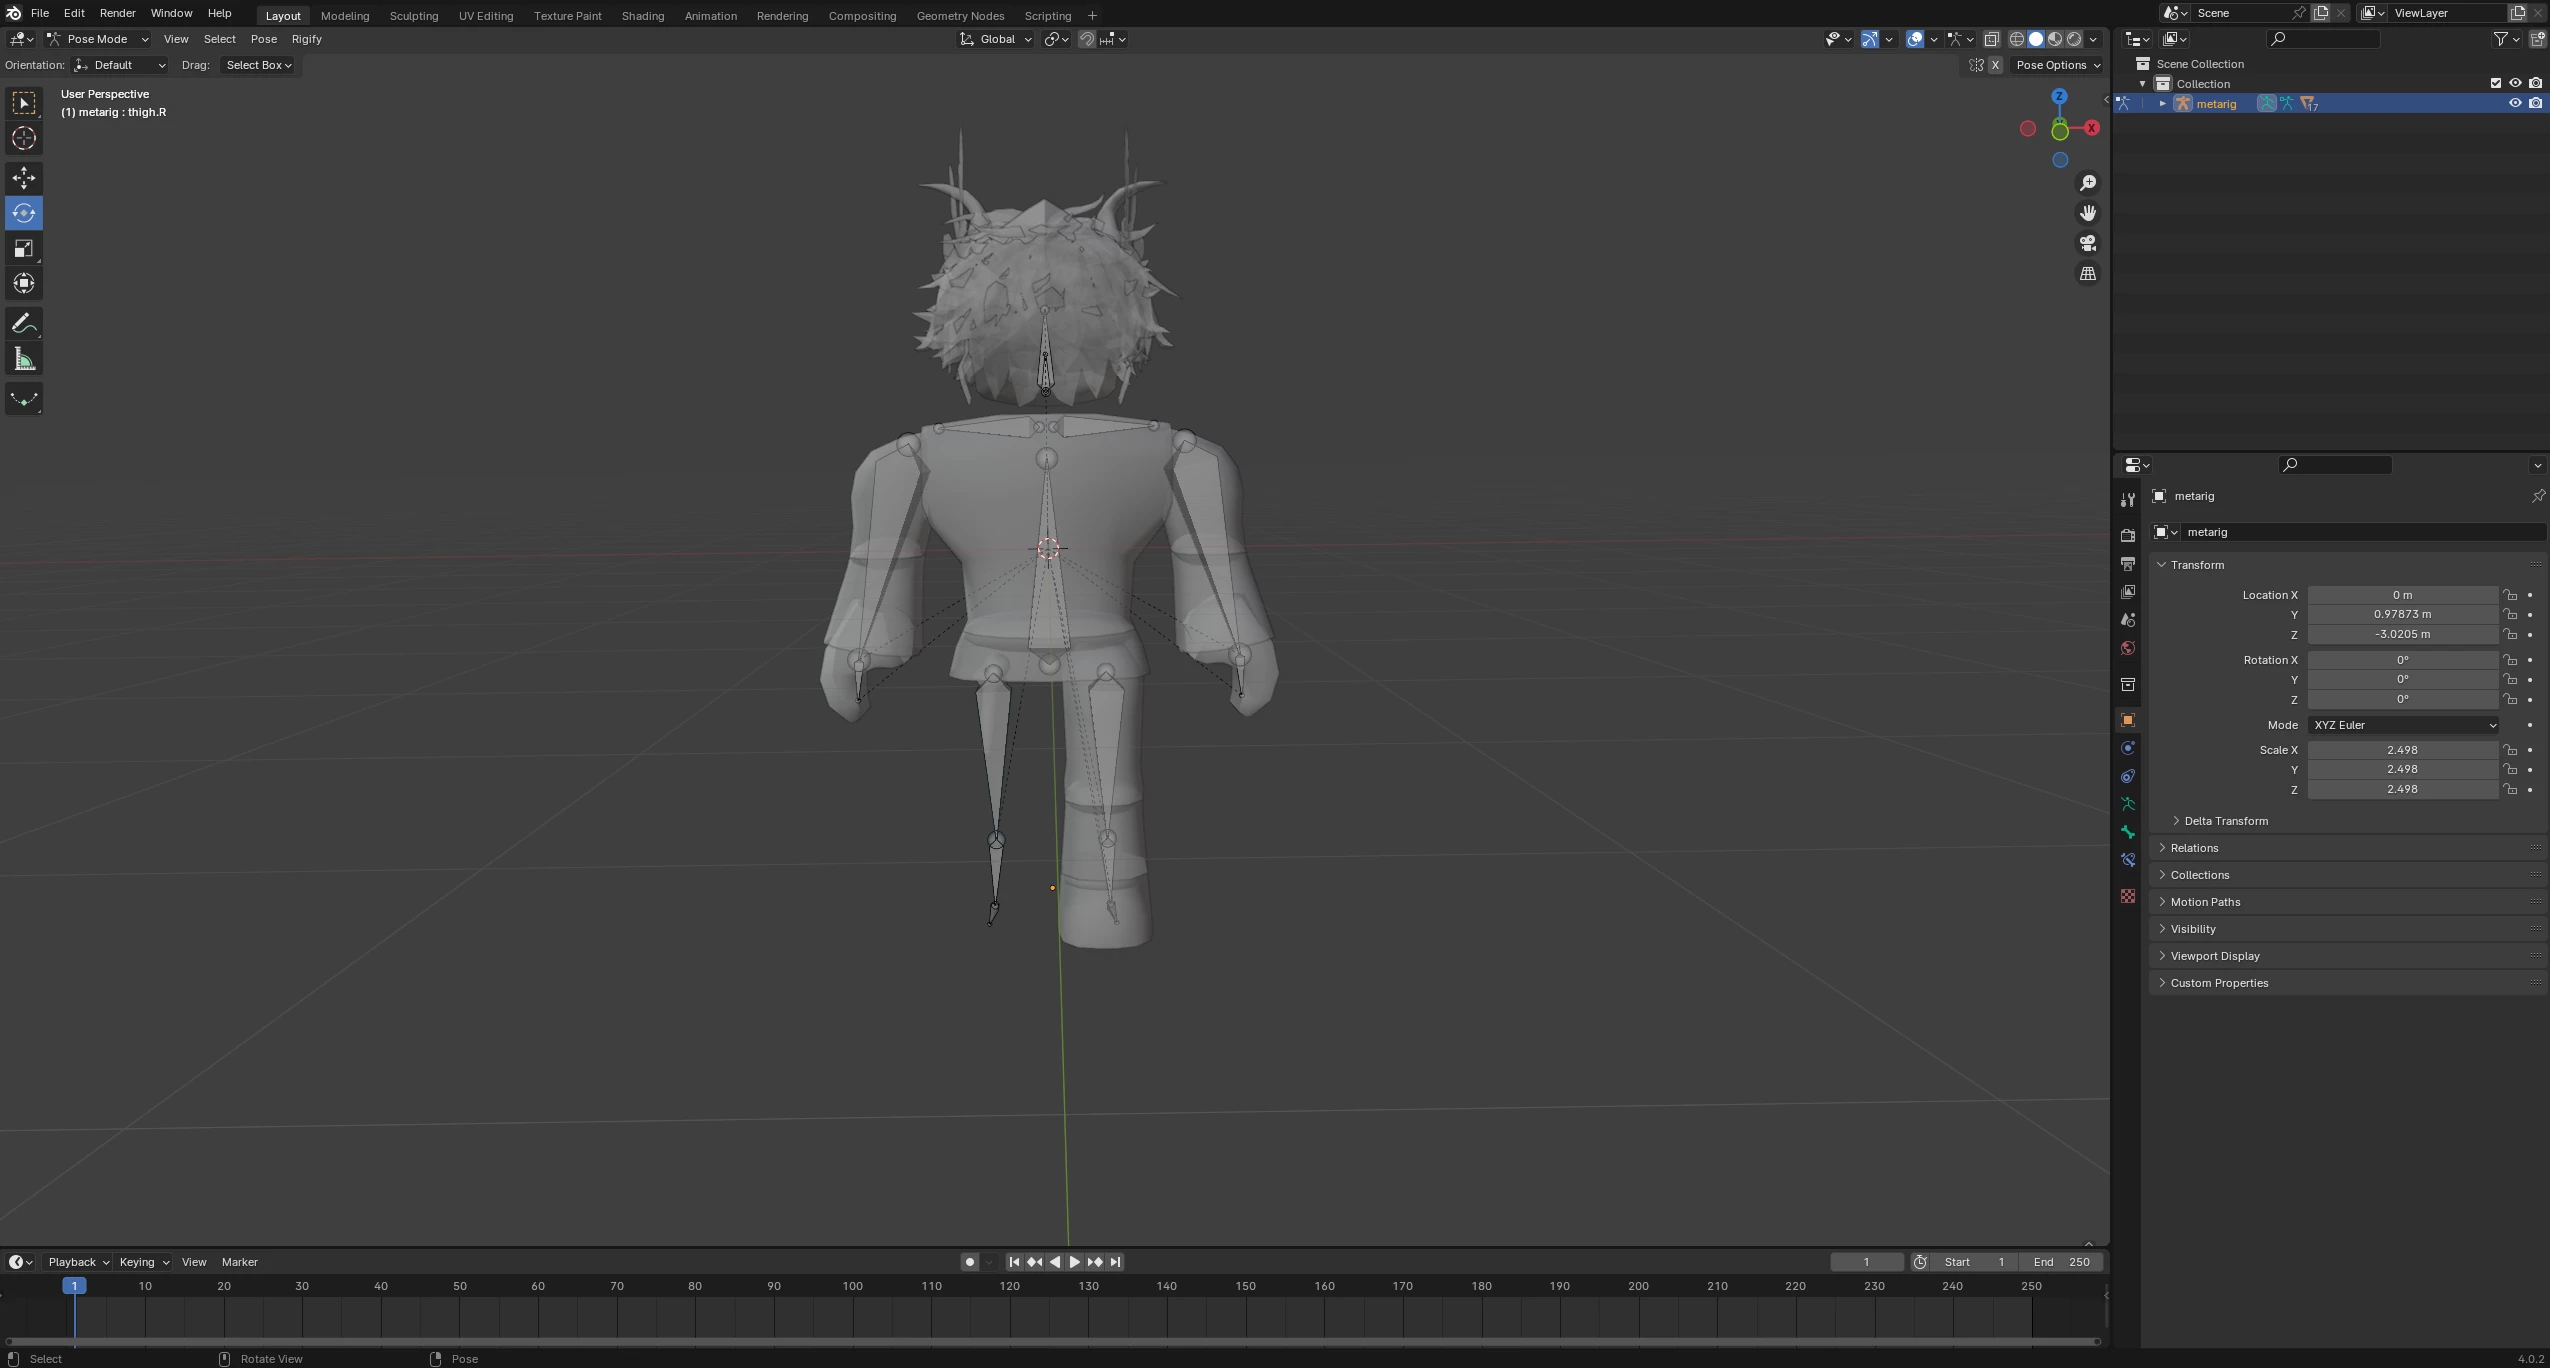
Task: Switch to the Animation workspace tab
Action: point(710,16)
